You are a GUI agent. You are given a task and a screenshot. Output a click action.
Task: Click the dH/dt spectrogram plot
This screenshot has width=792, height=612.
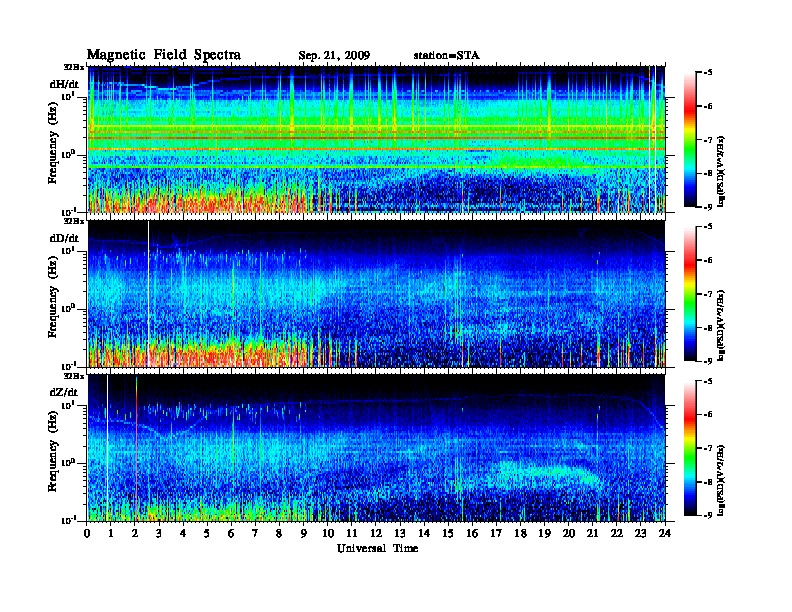click(377, 139)
